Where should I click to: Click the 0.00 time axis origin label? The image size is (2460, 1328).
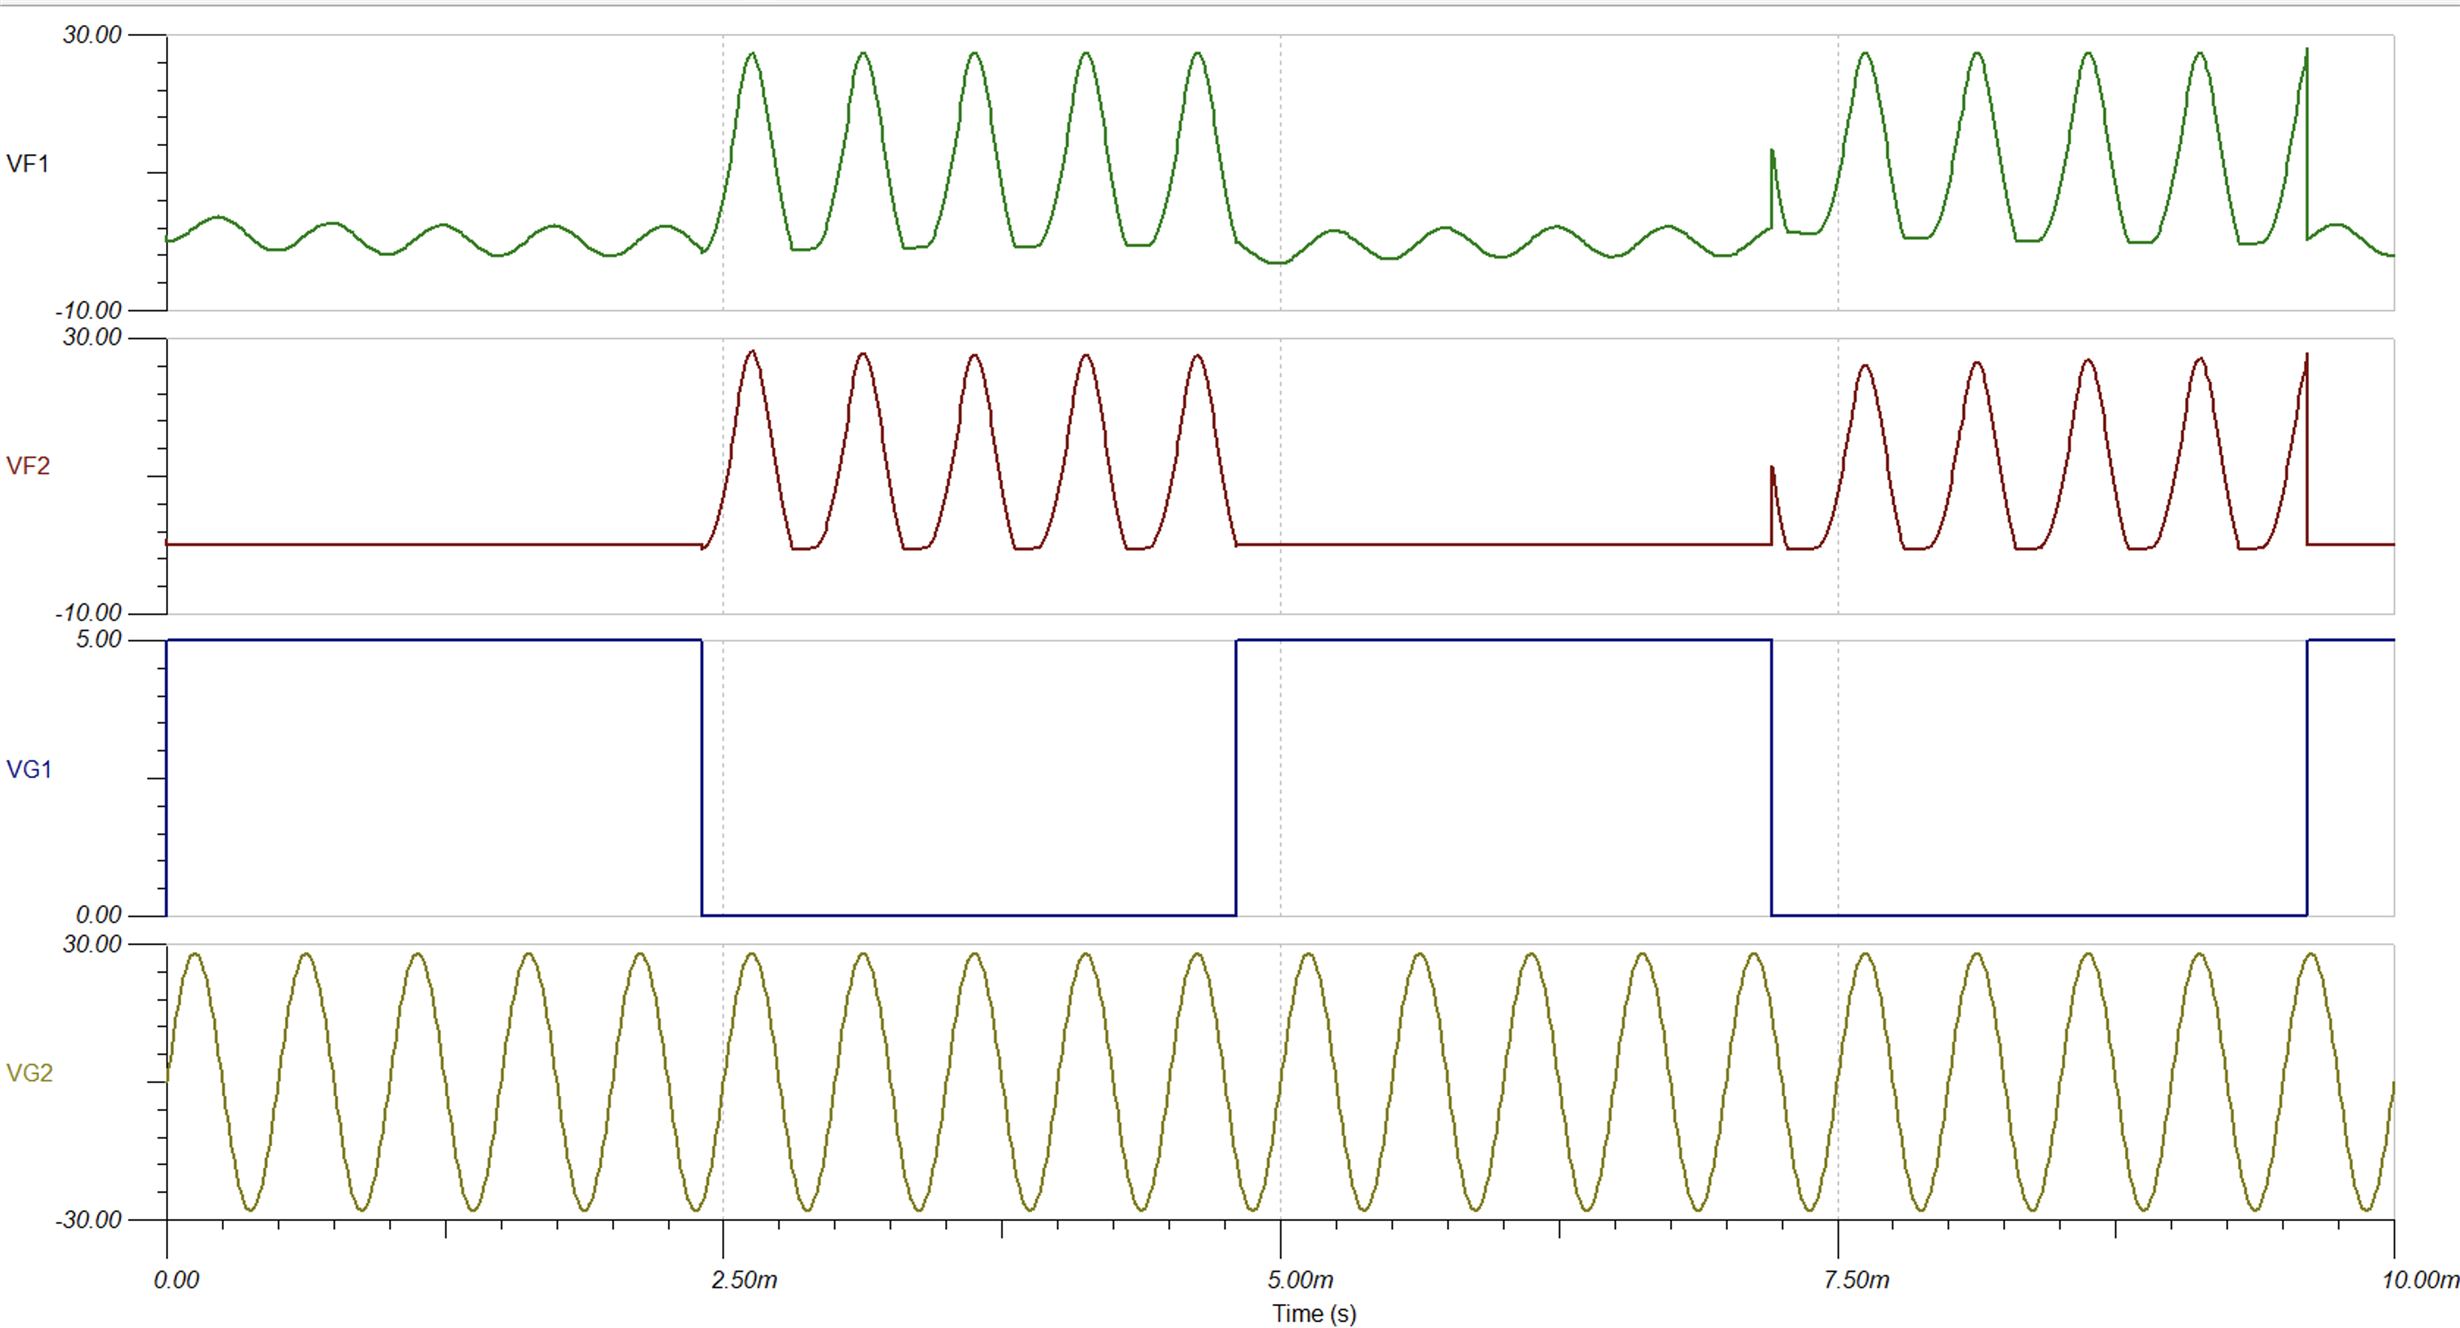[x=177, y=1280]
